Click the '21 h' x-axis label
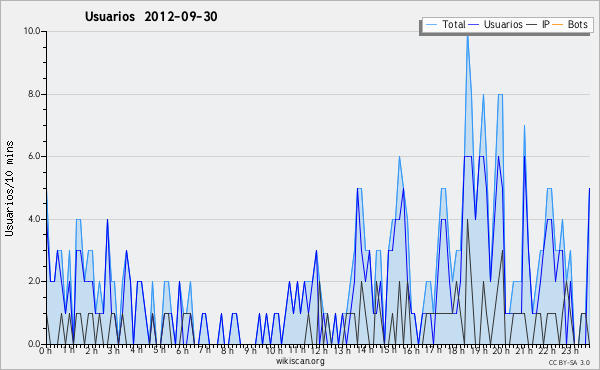Image resolution: width=600 pixels, height=370 pixels. pos(524,351)
